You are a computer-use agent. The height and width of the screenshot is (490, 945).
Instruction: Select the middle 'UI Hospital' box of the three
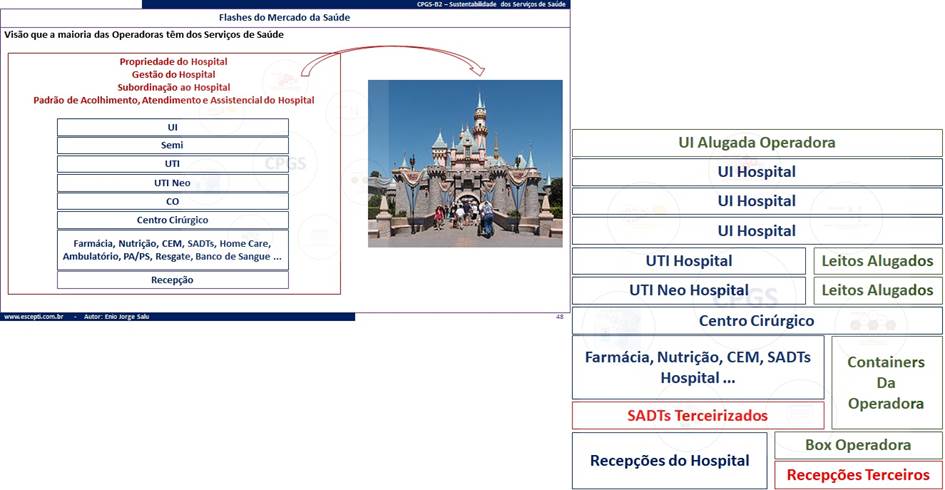point(757,201)
